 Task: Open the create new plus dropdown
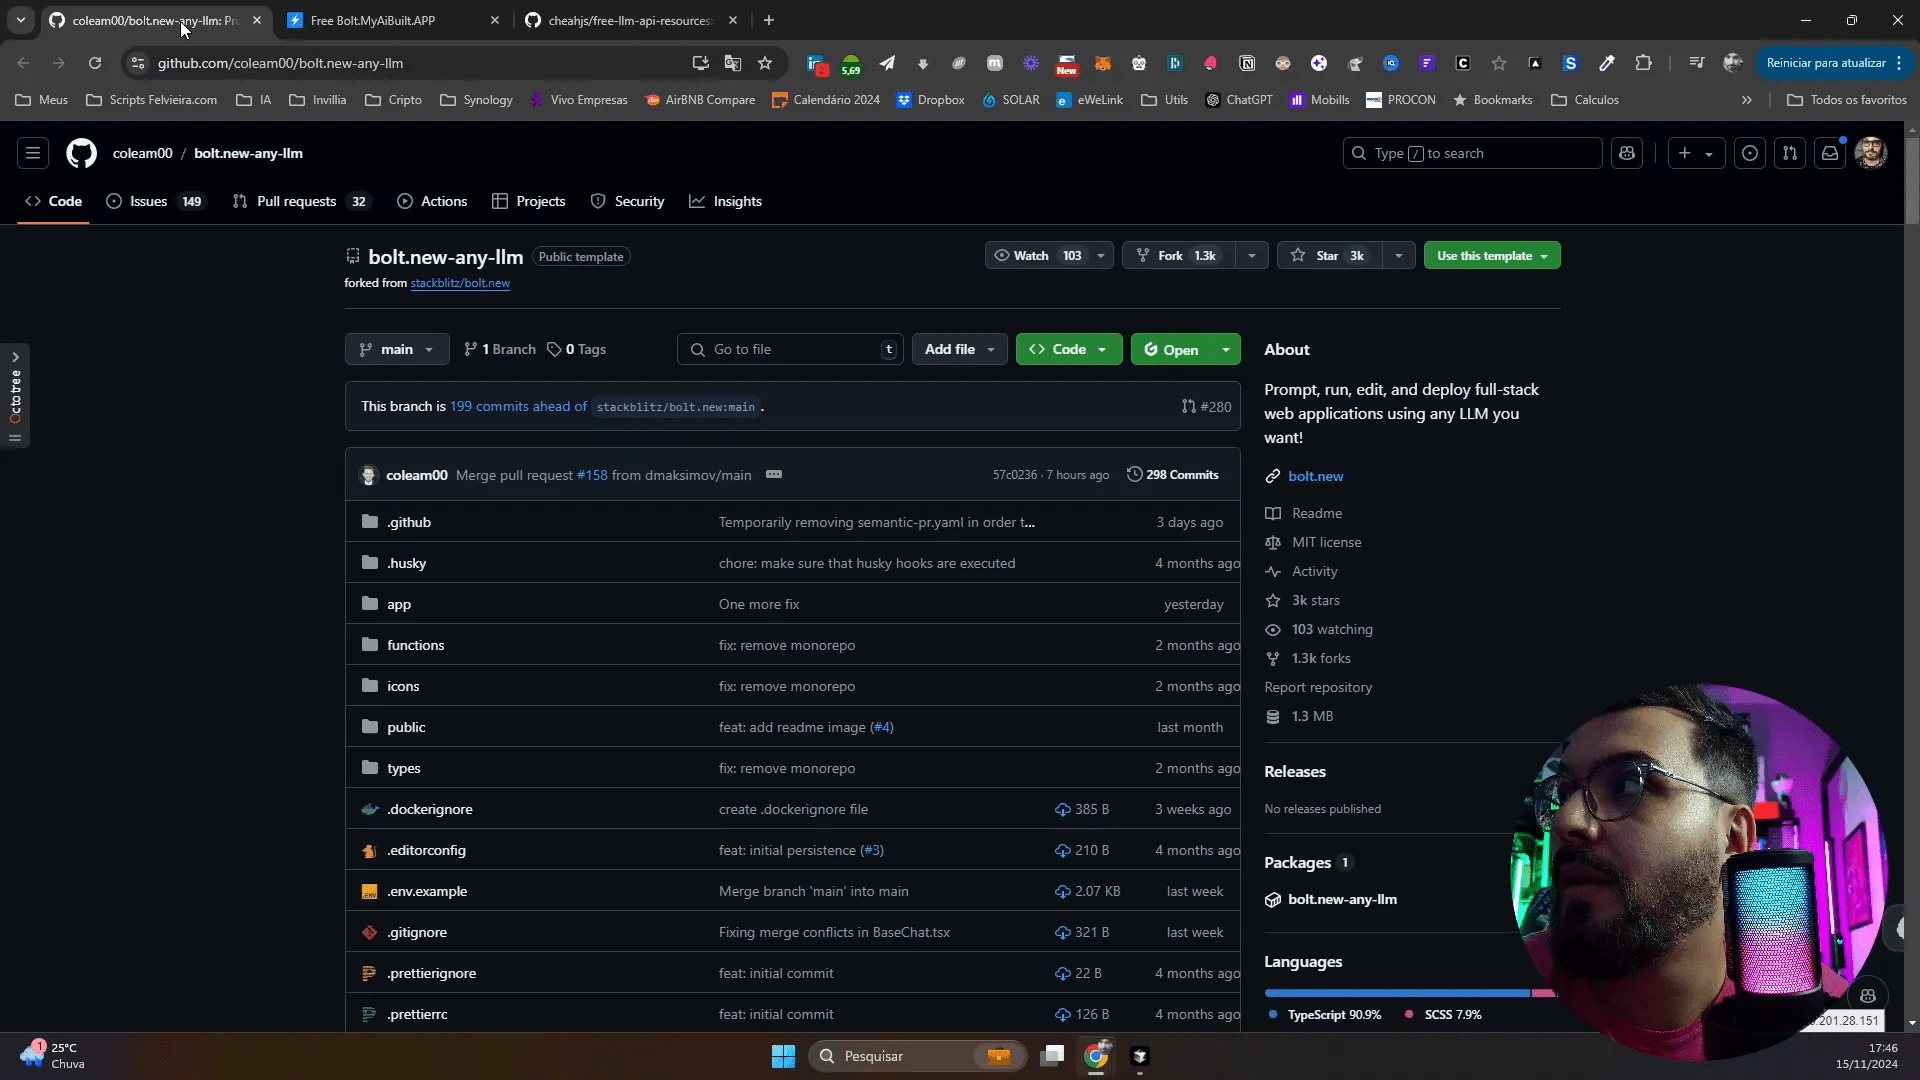coord(1696,153)
